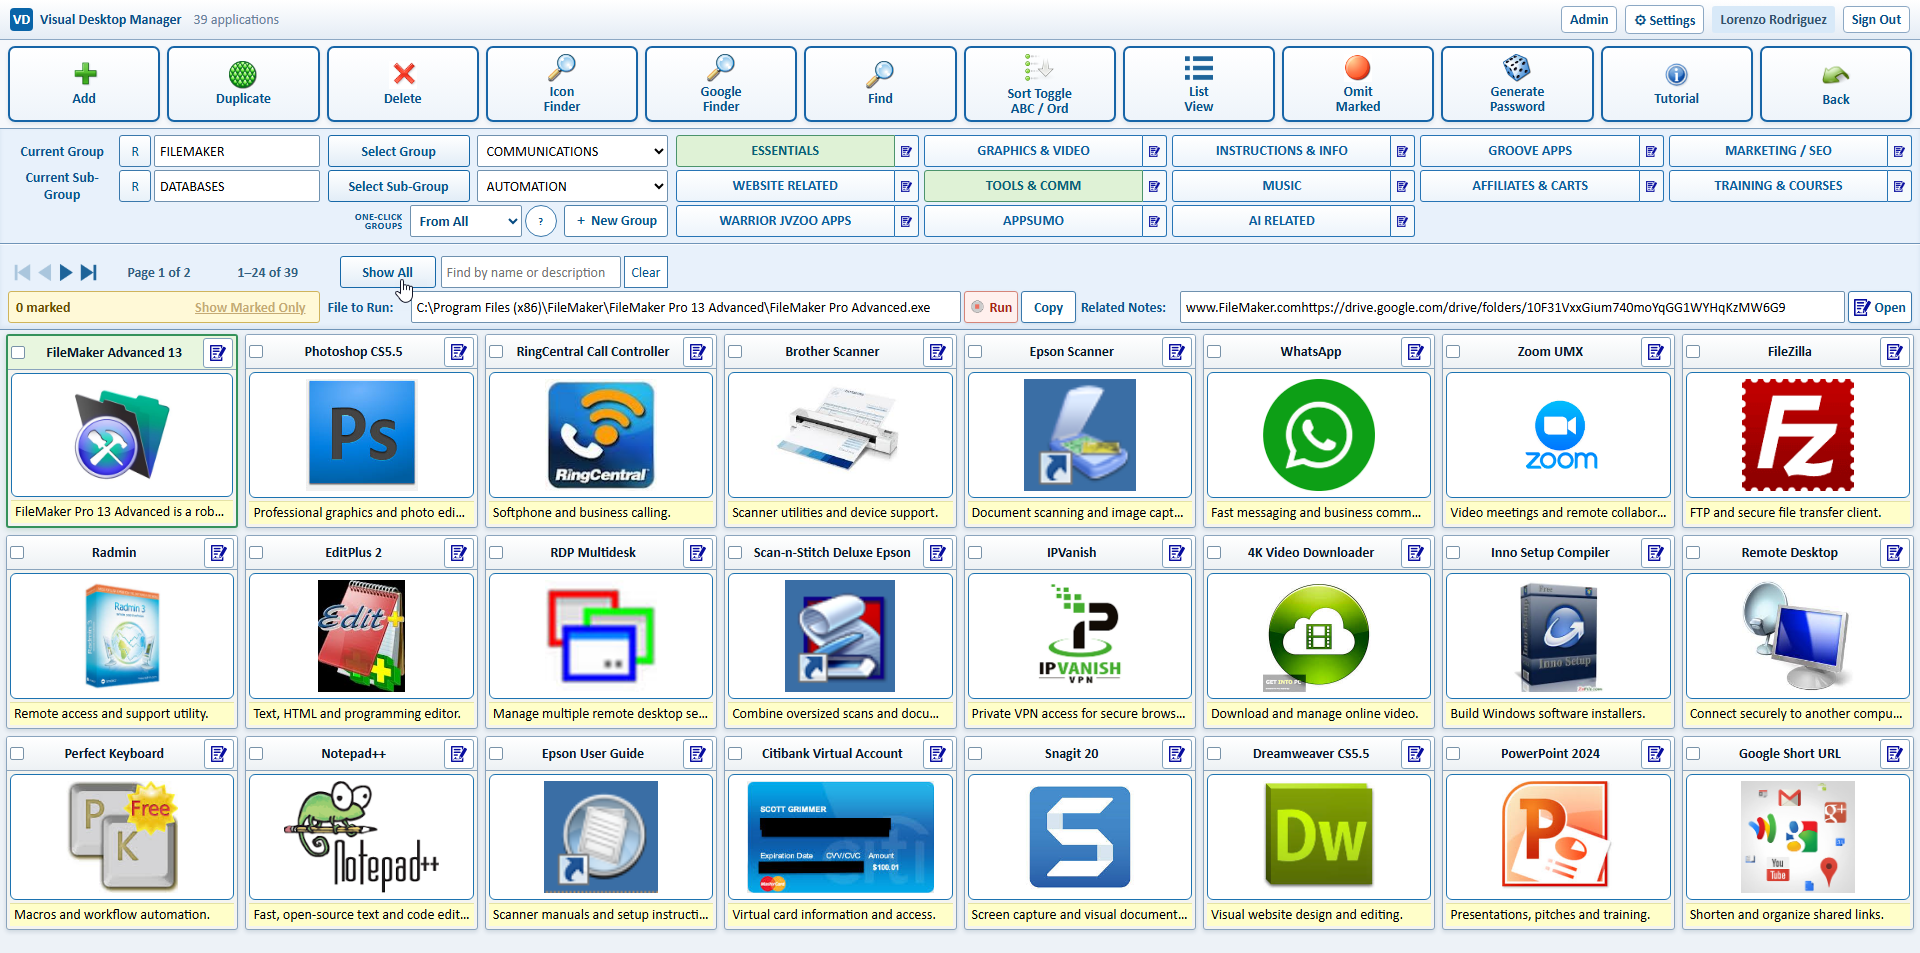Toggle Sort ABC / Ord
Screen dimensions: 1920x953
tap(1040, 84)
